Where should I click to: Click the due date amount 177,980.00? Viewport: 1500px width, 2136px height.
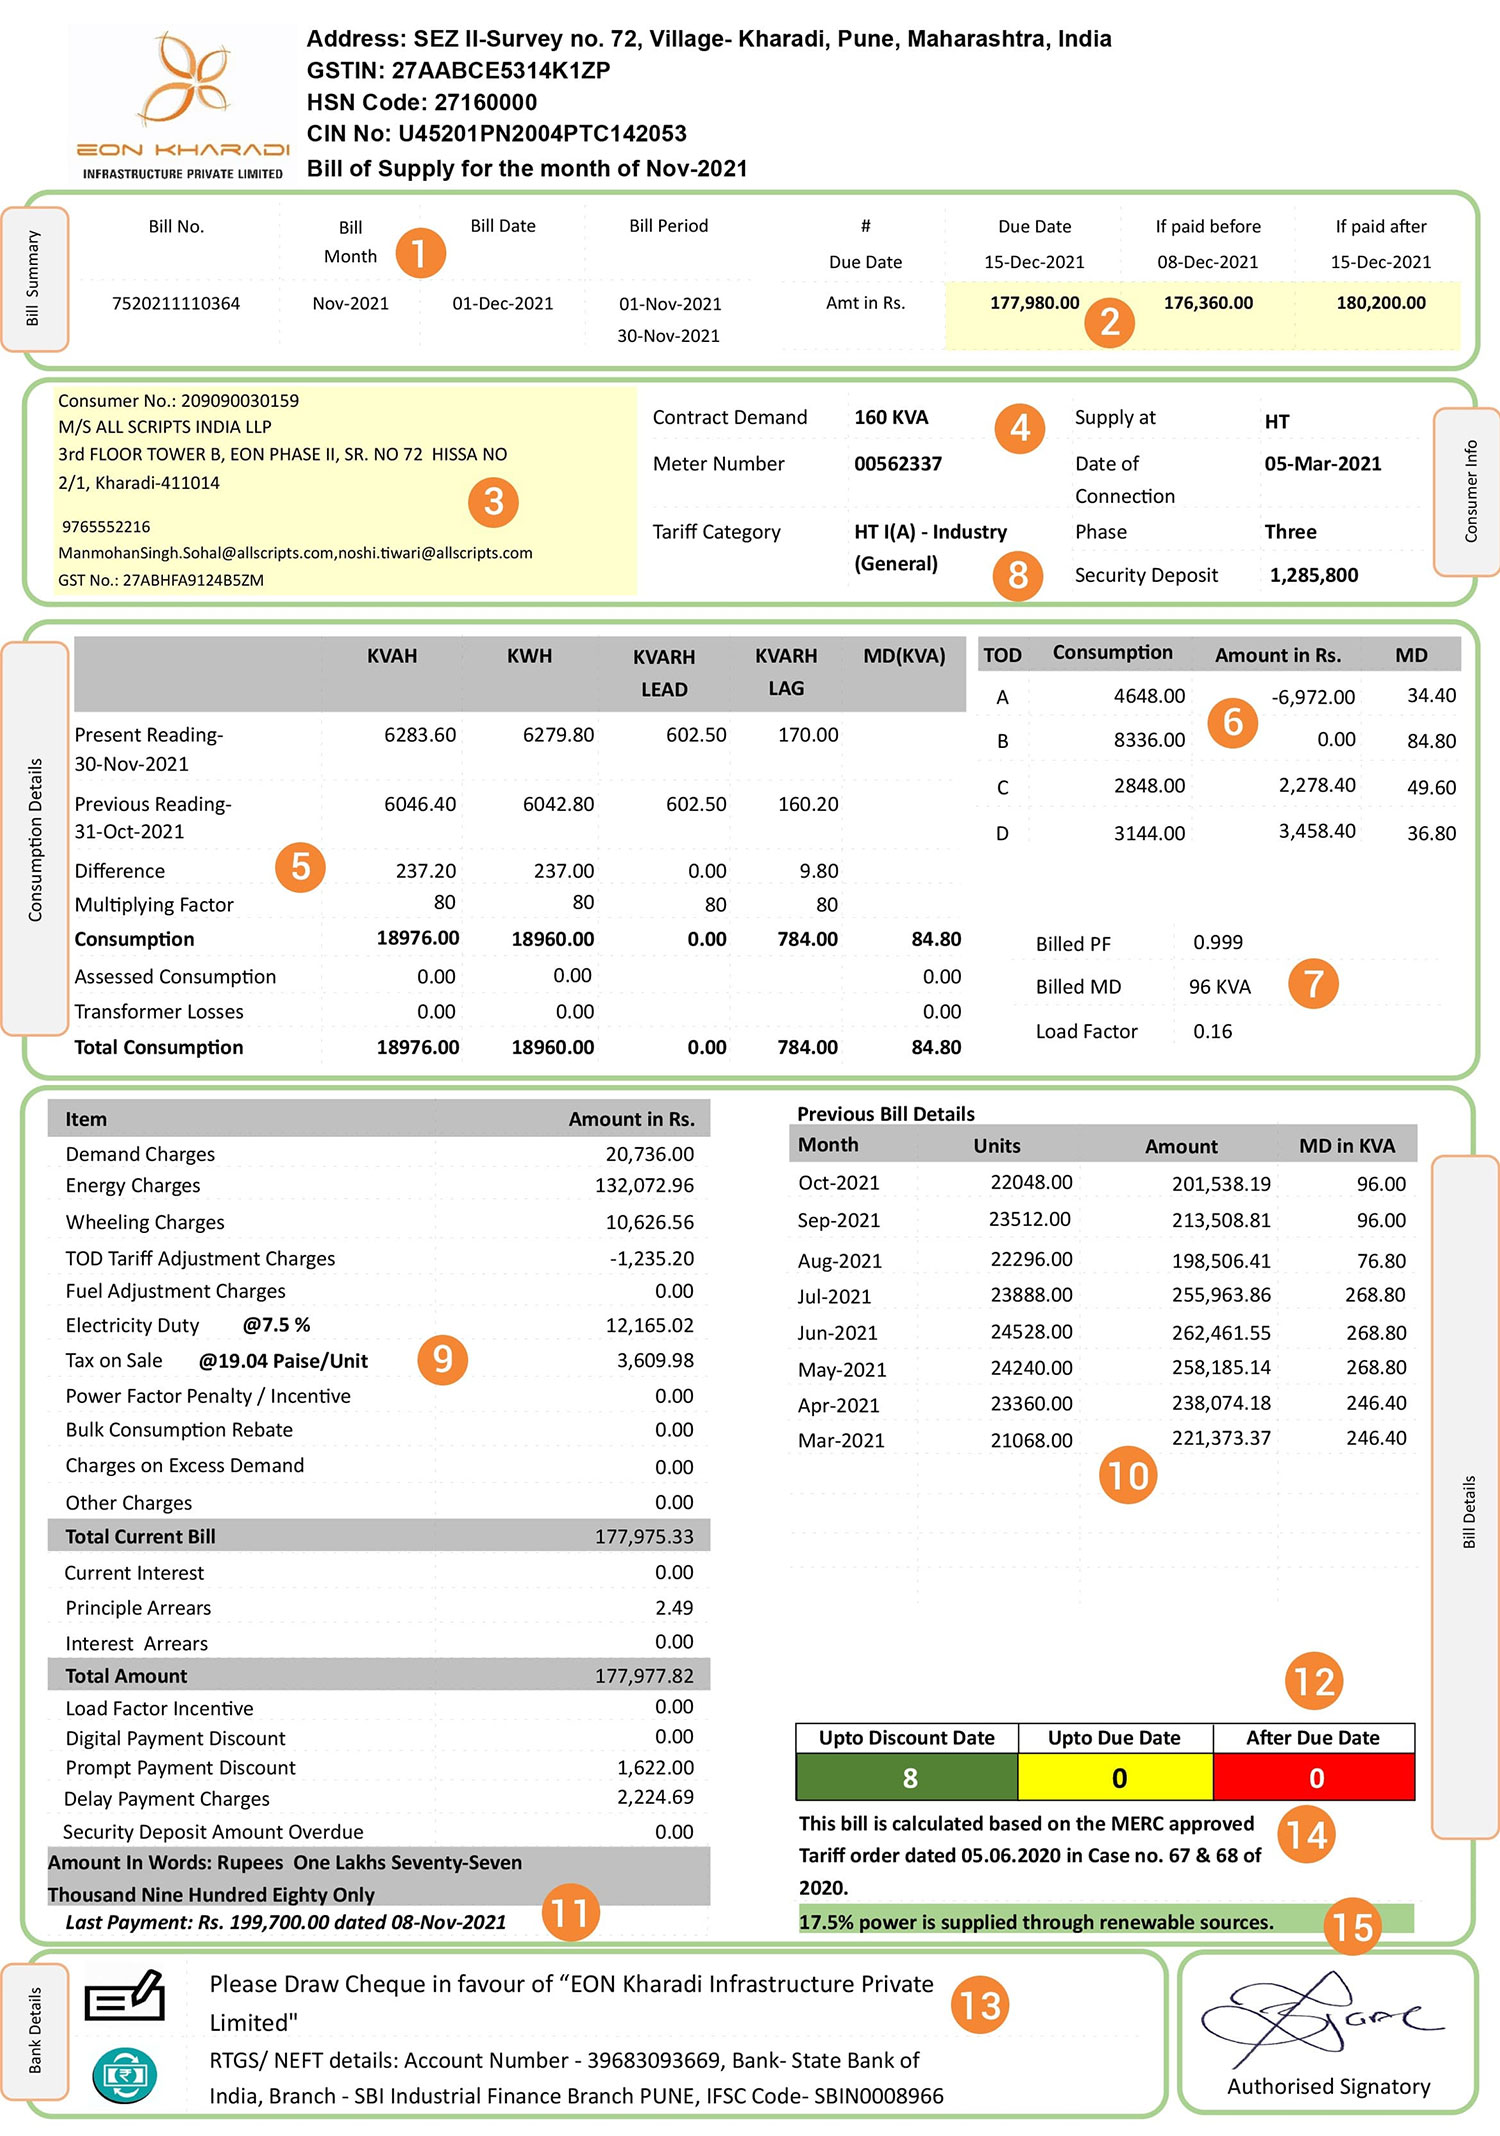[1035, 302]
